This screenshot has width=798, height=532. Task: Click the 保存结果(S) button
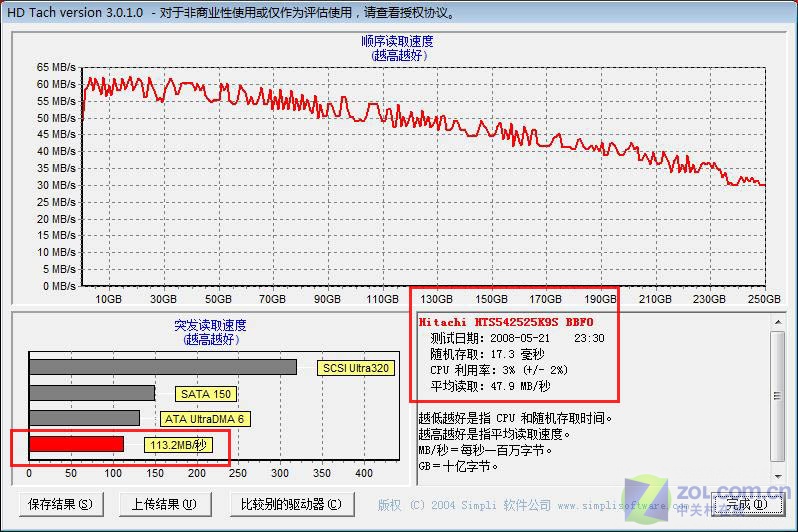61,505
